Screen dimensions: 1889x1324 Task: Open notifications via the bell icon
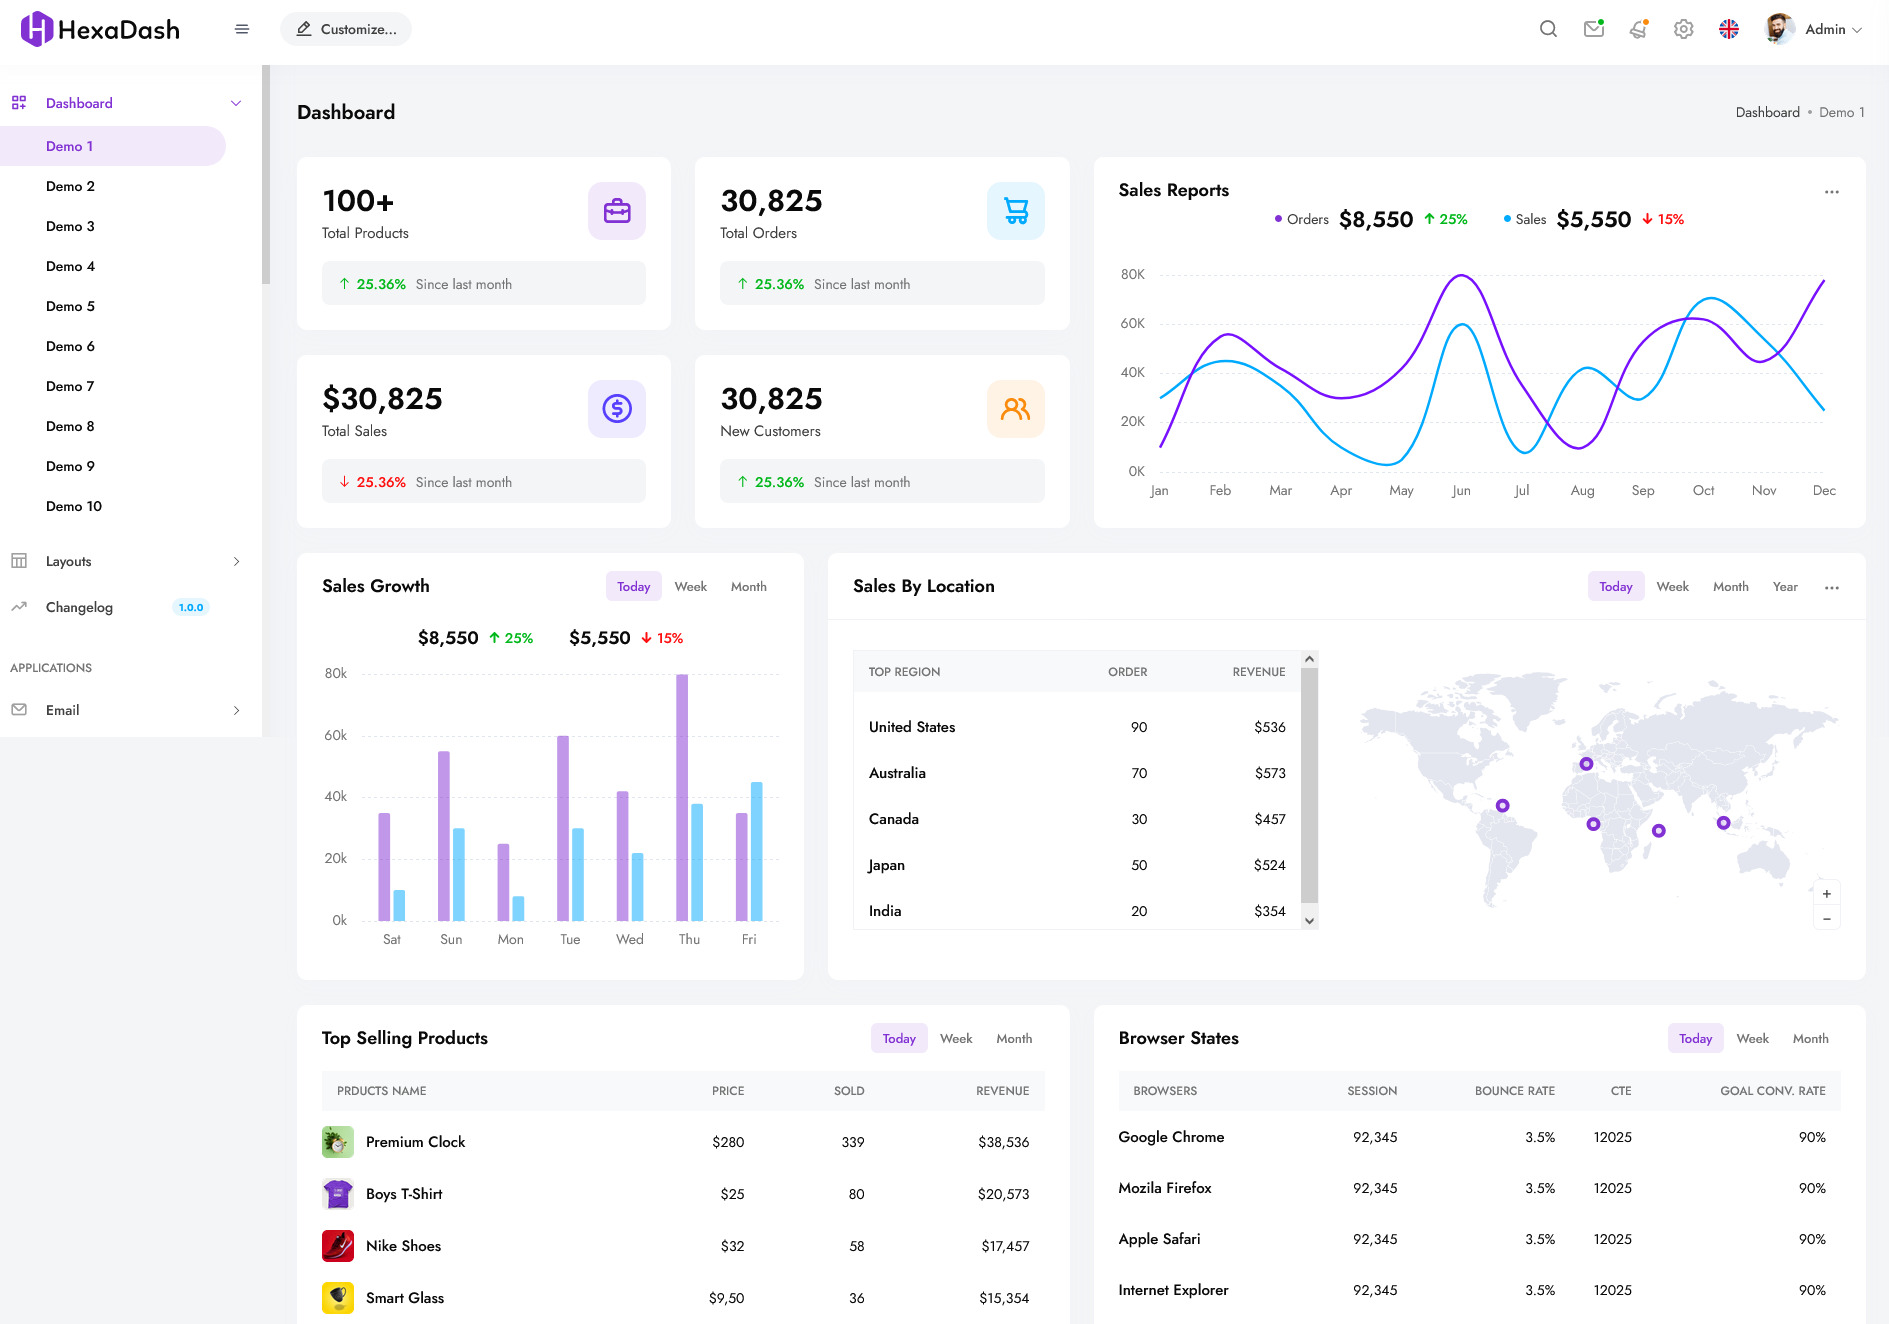pos(1638,29)
